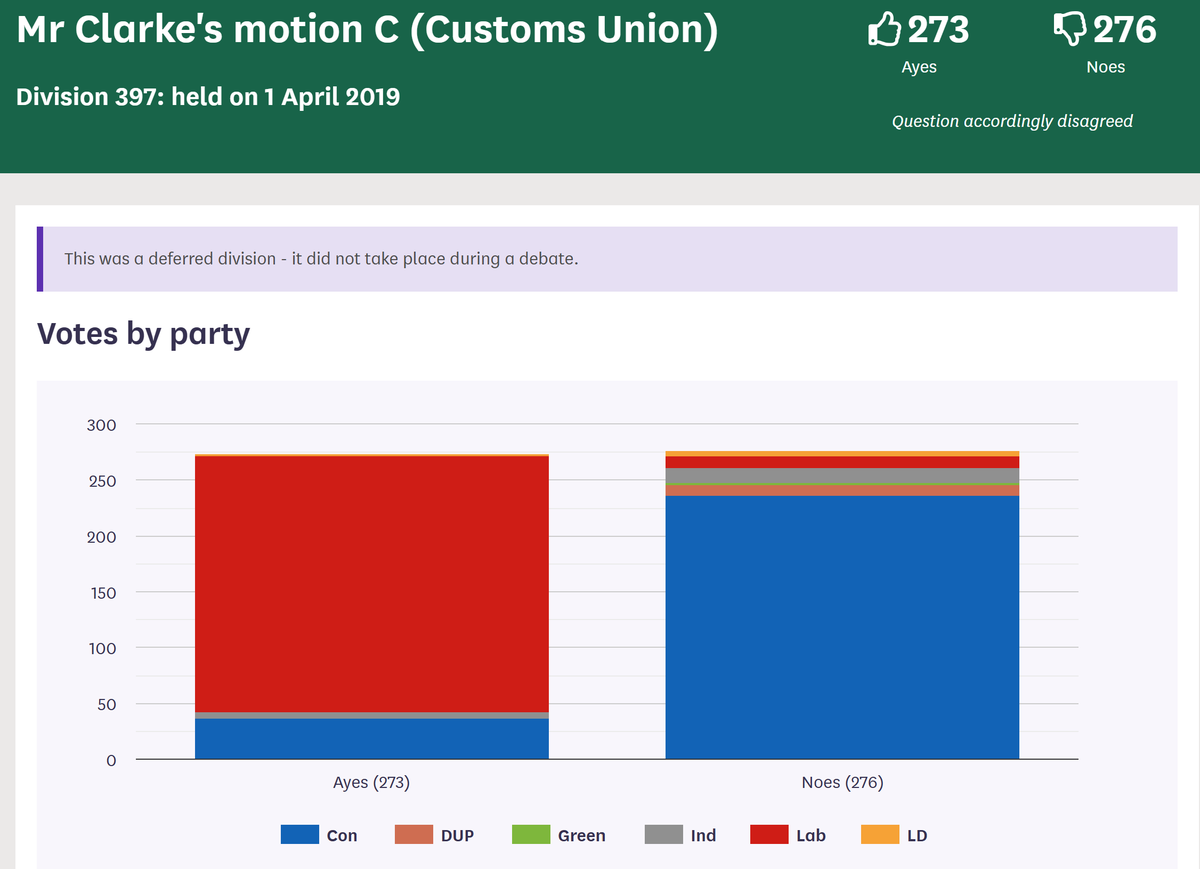This screenshot has width=1200, height=869.
Task: Click 'Division 397: held on 1 April 2019'
Action: 208,97
